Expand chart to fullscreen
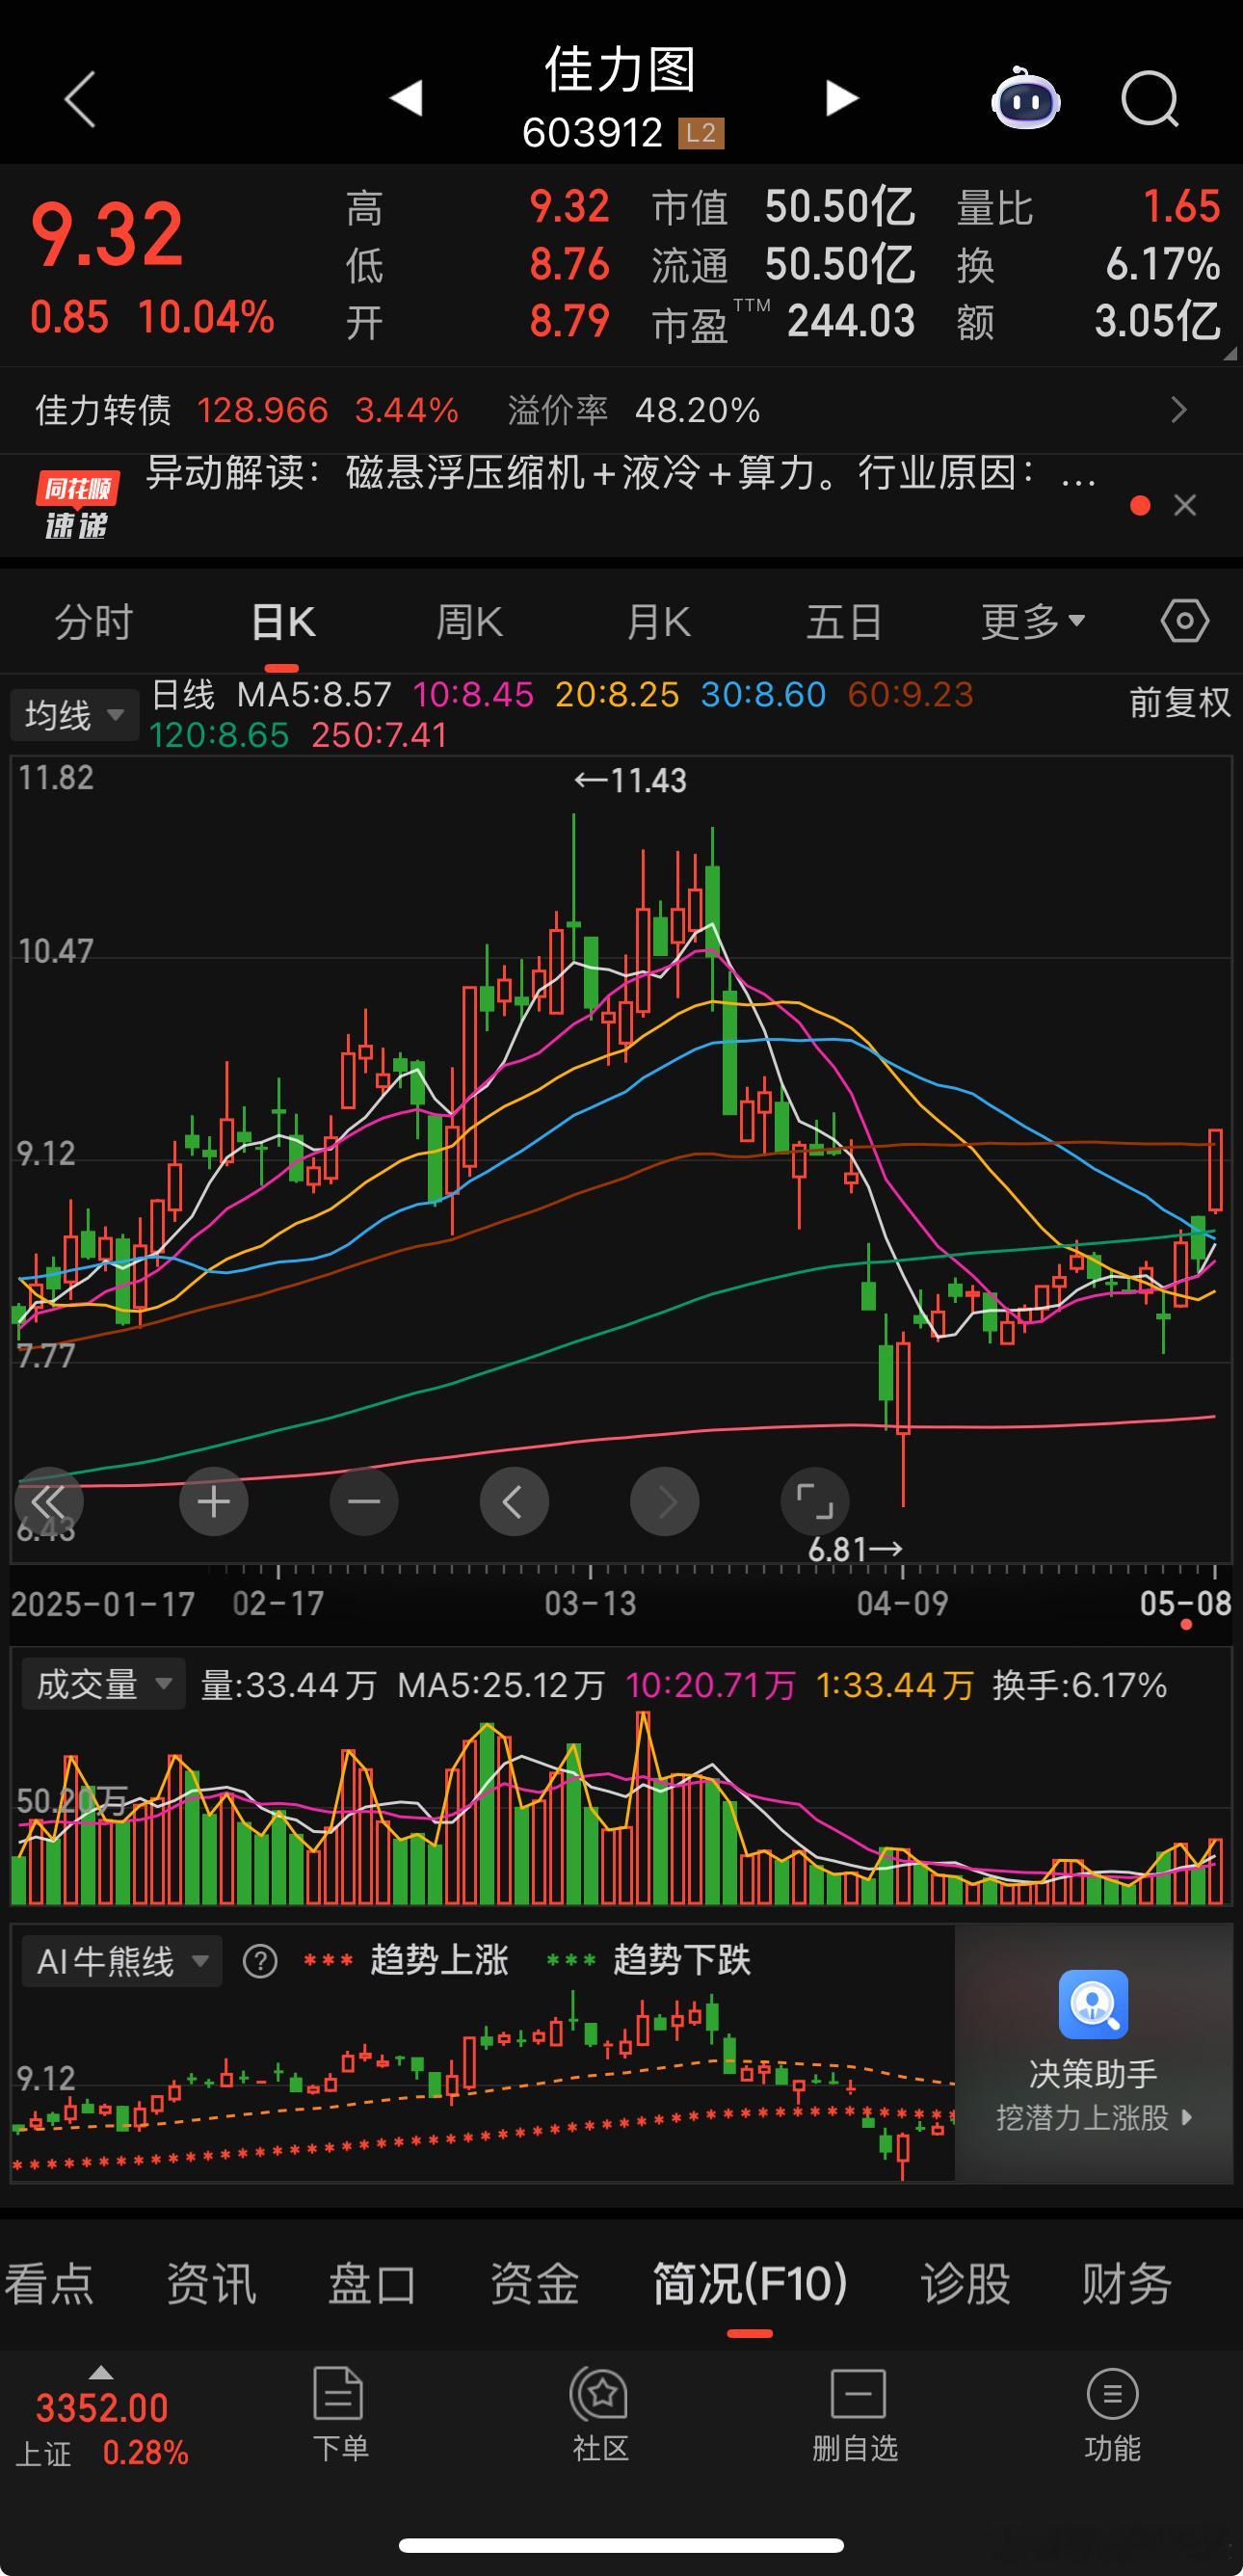The height and width of the screenshot is (2576, 1243). click(x=814, y=1501)
